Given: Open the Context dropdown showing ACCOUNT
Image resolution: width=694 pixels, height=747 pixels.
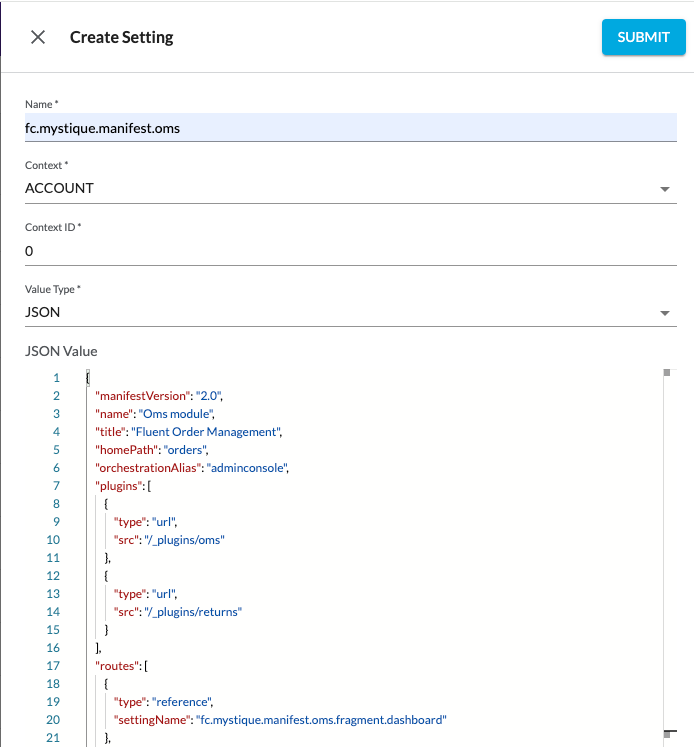Looking at the screenshot, I should 351,189.
